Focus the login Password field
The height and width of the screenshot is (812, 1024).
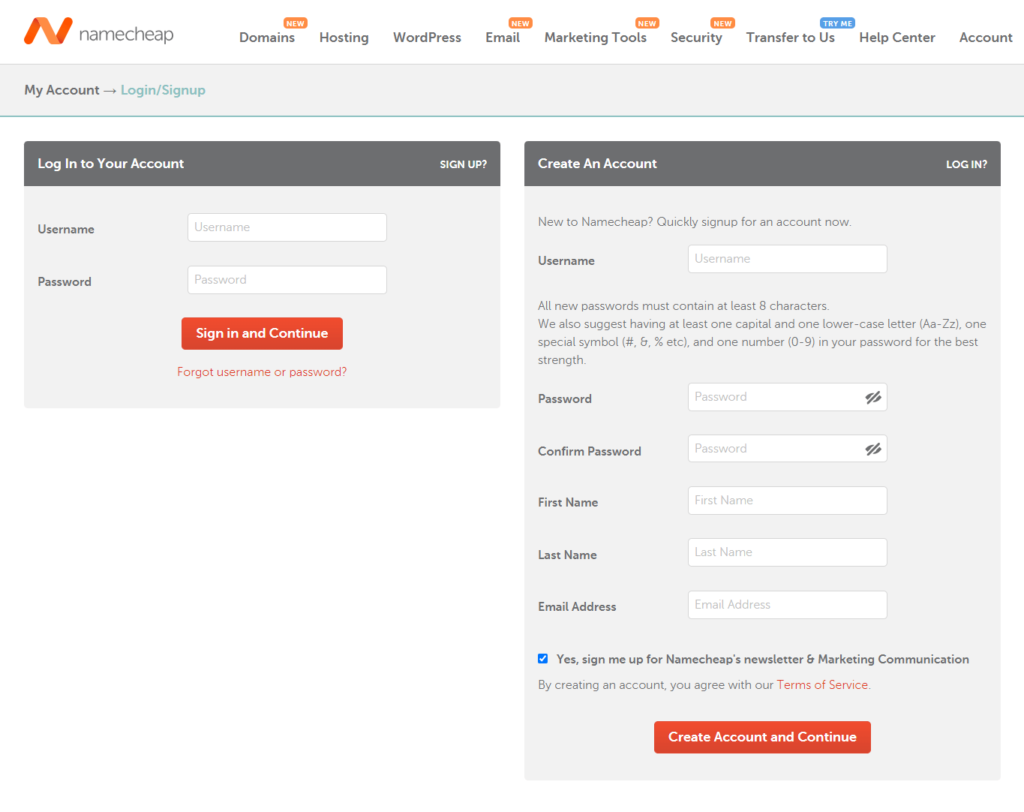tap(287, 280)
